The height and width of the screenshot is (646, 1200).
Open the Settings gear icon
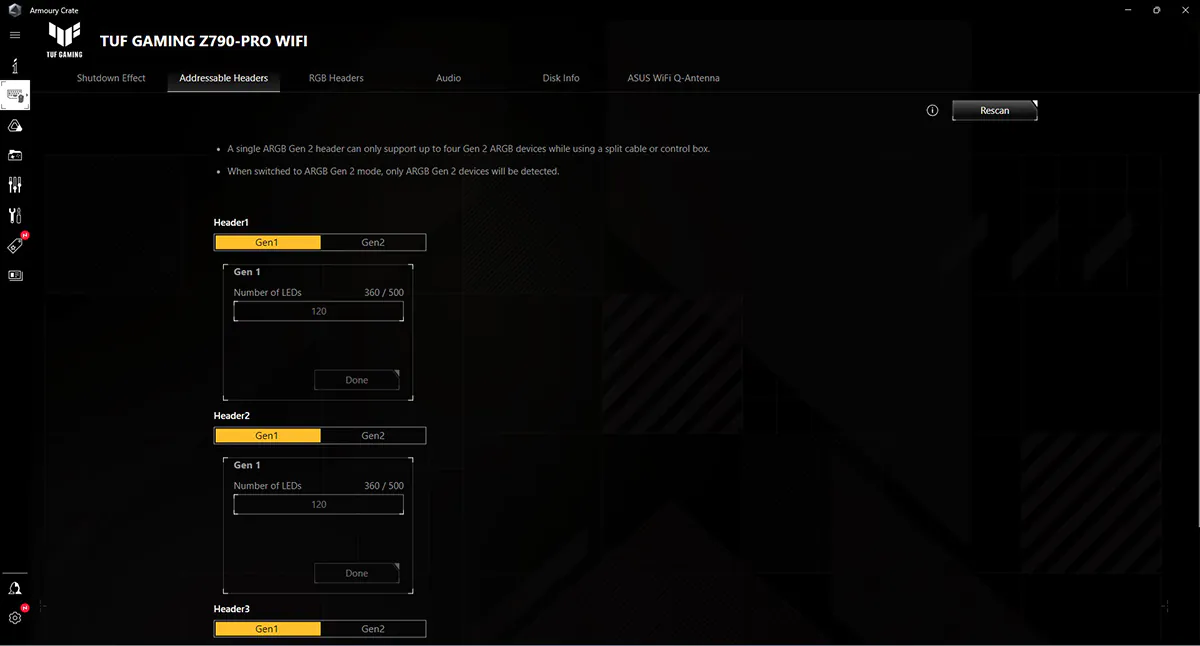click(x=15, y=618)
